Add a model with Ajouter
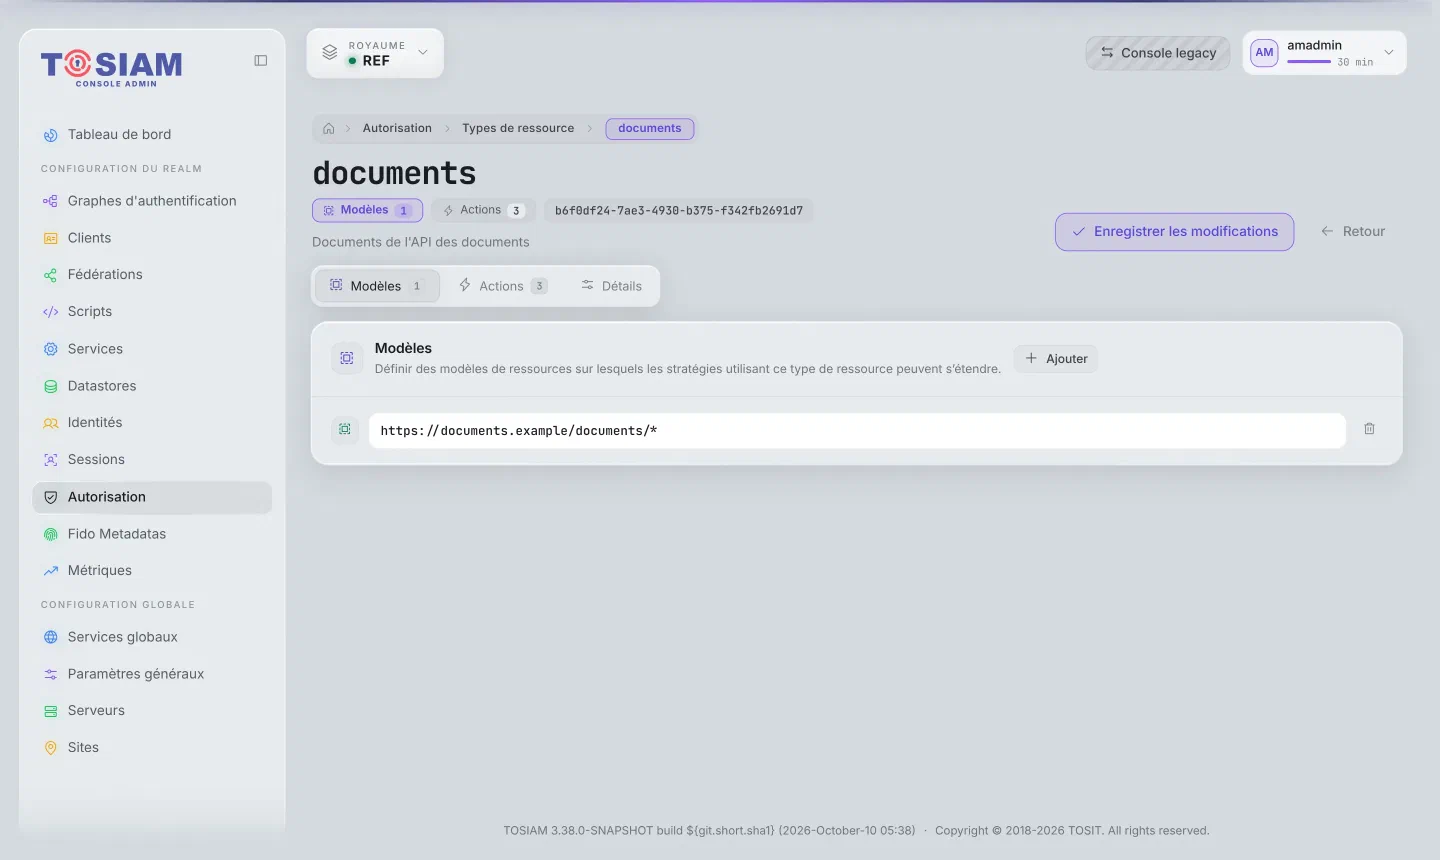Screen dimensions: 1440x860 (x=1056, y=359)
